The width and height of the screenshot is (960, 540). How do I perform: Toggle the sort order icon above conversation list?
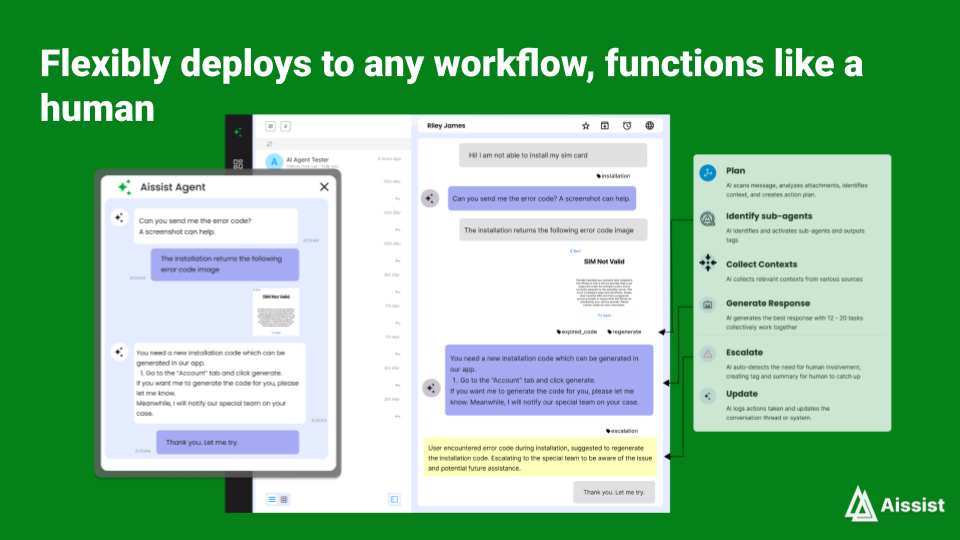point(269,143)
